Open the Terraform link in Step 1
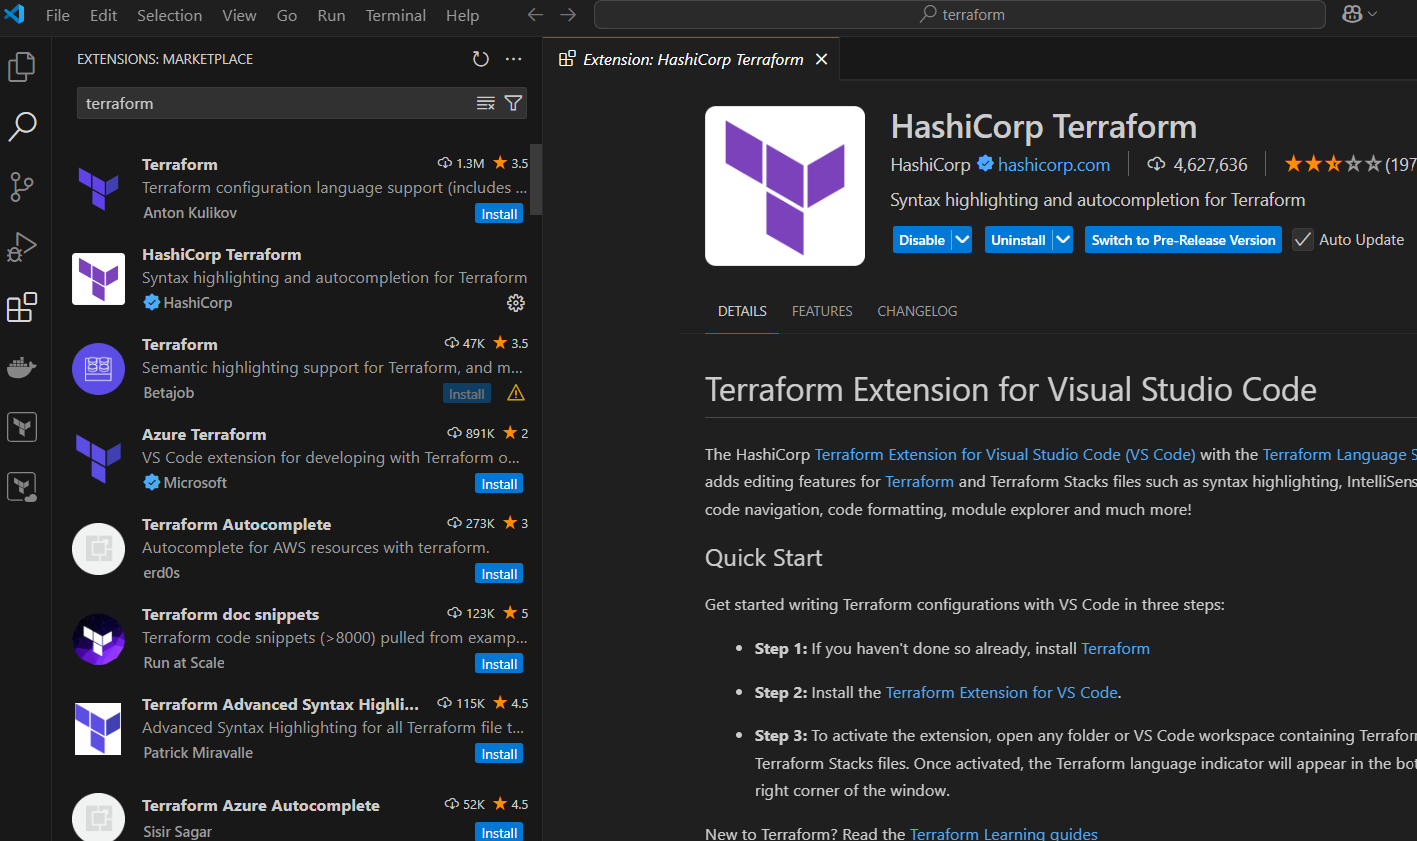Viewport: 1417px width, 841px height. [x=1115, y=648]
